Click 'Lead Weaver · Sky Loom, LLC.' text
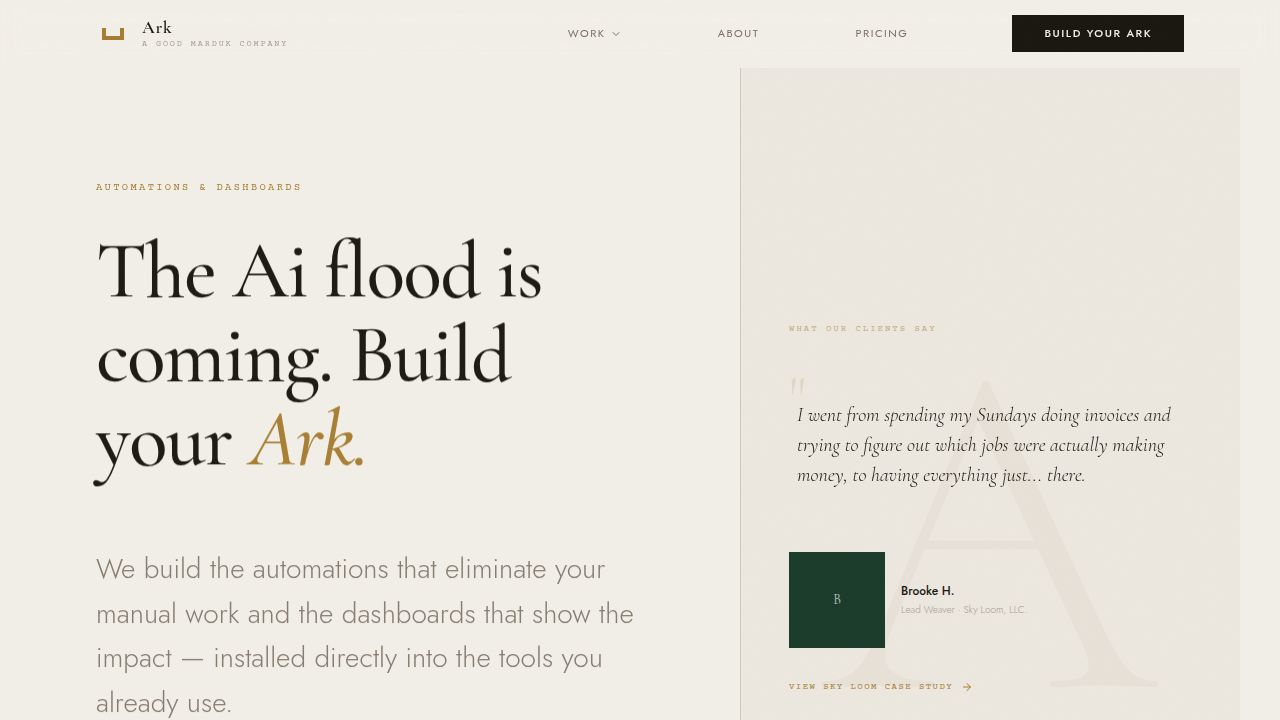Screen dimensions: 1280x720 (964, 610)
